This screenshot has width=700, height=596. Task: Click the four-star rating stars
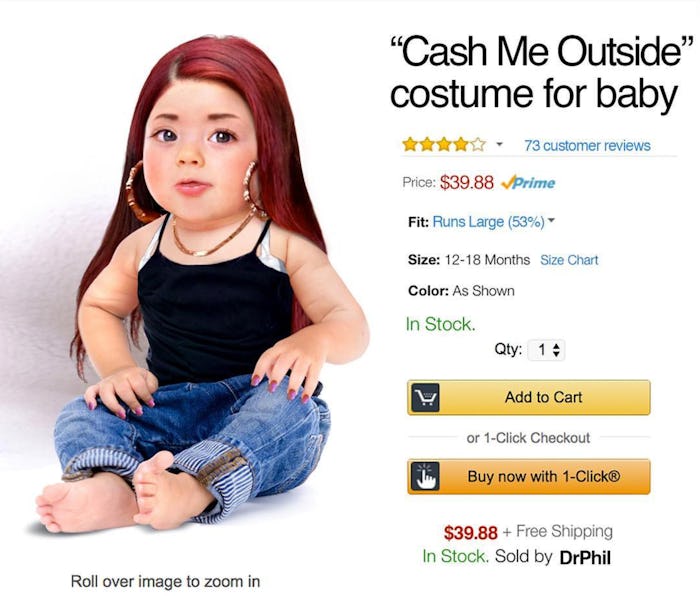(x=444, y=145)
